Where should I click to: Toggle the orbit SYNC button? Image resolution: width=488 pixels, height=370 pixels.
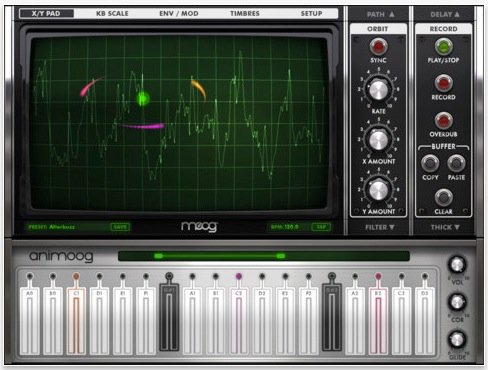coord(378,46)
